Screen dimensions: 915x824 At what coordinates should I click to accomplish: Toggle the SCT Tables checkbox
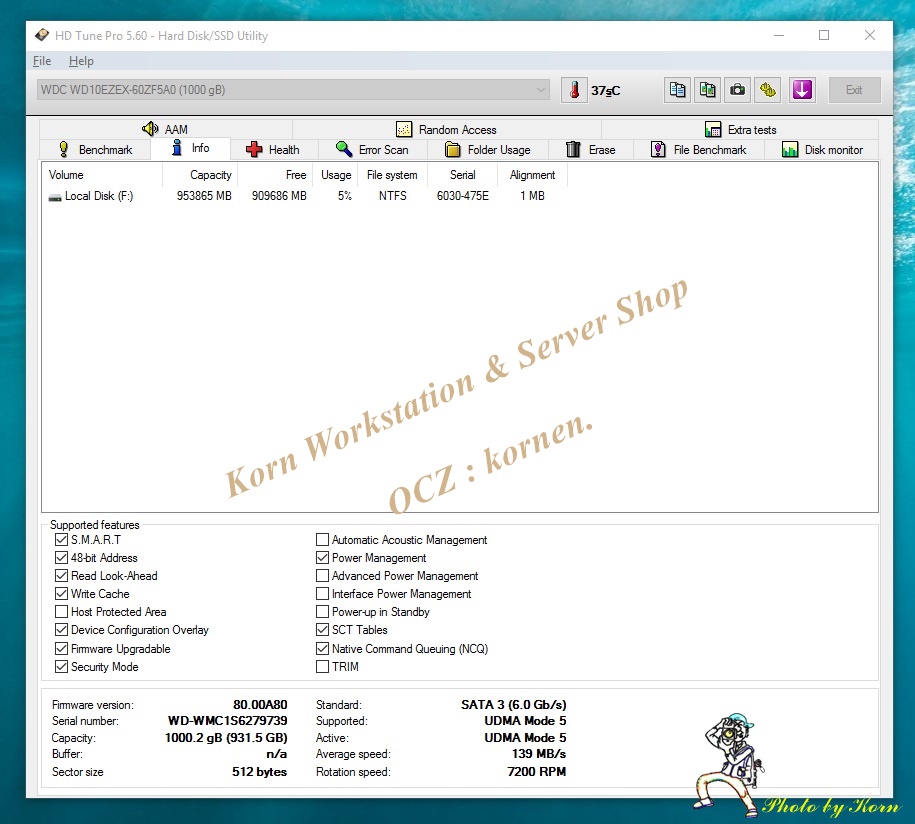point(322,630)
